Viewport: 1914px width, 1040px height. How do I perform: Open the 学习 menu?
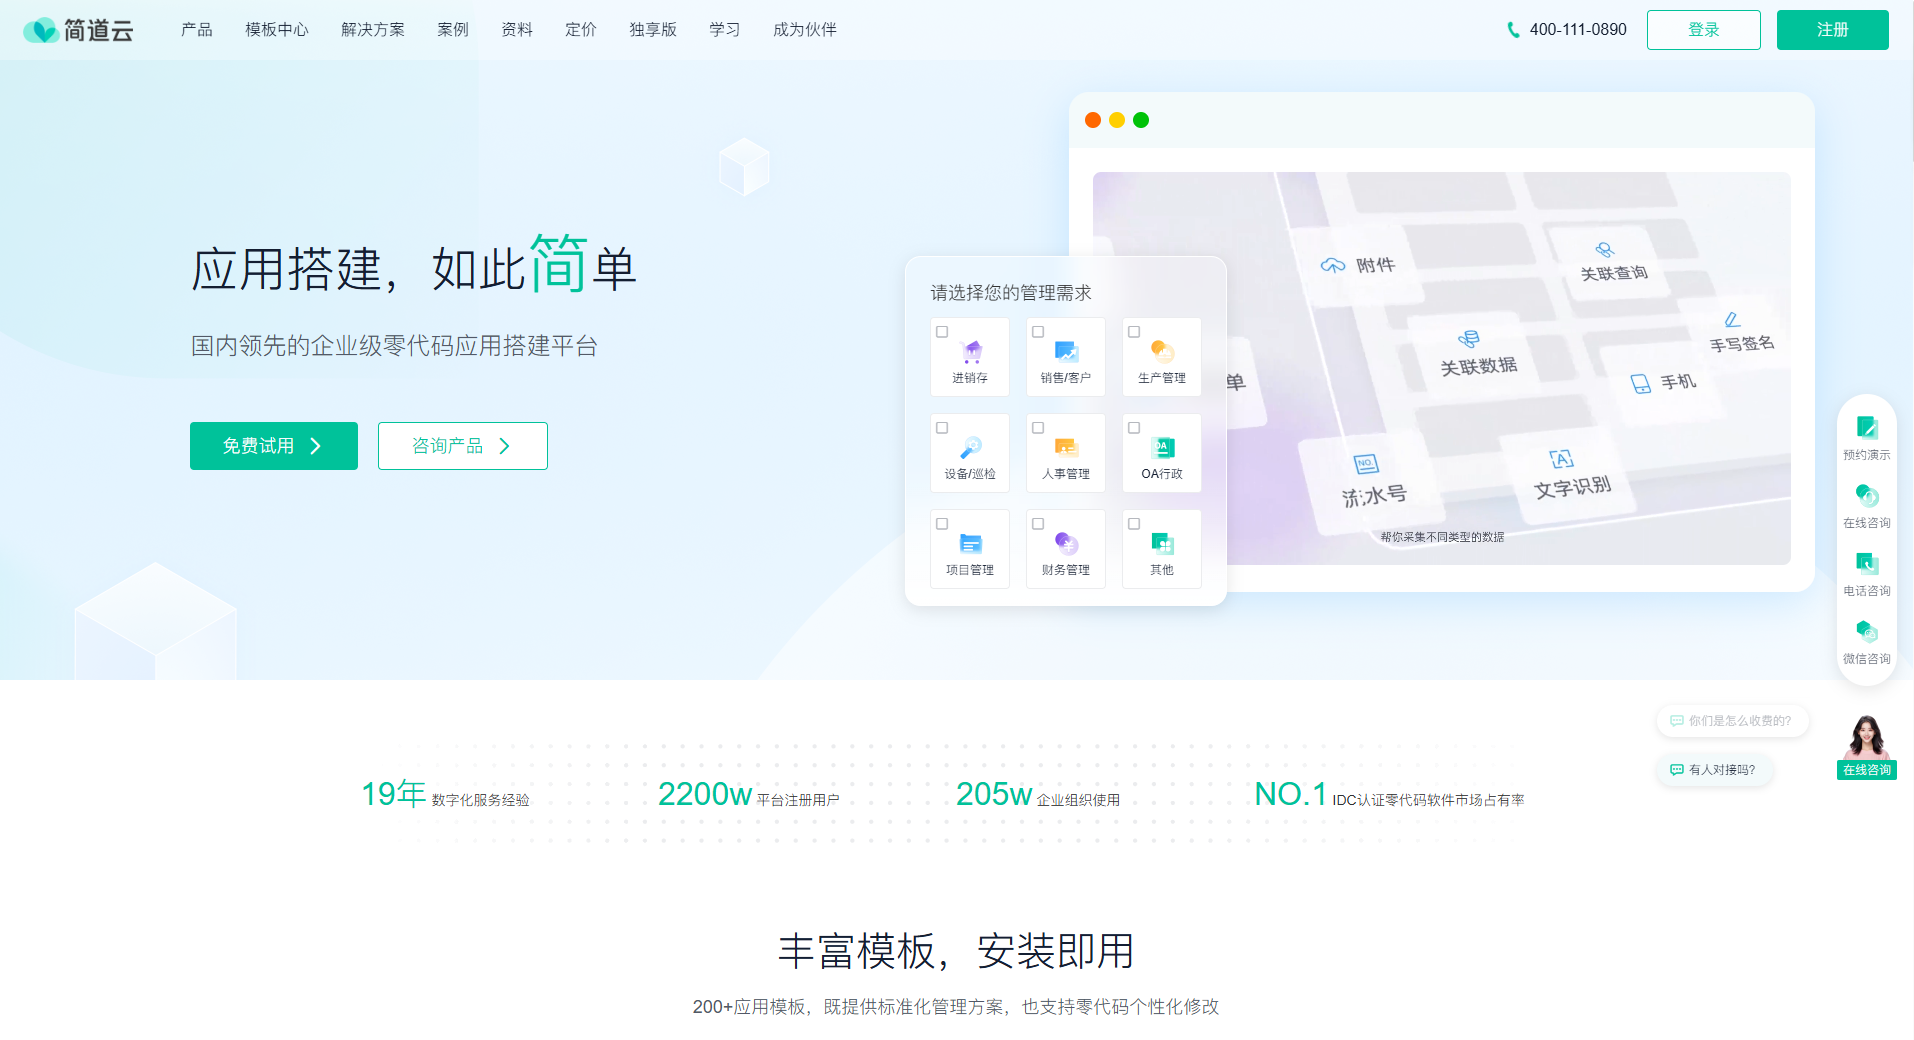[725, 30]
